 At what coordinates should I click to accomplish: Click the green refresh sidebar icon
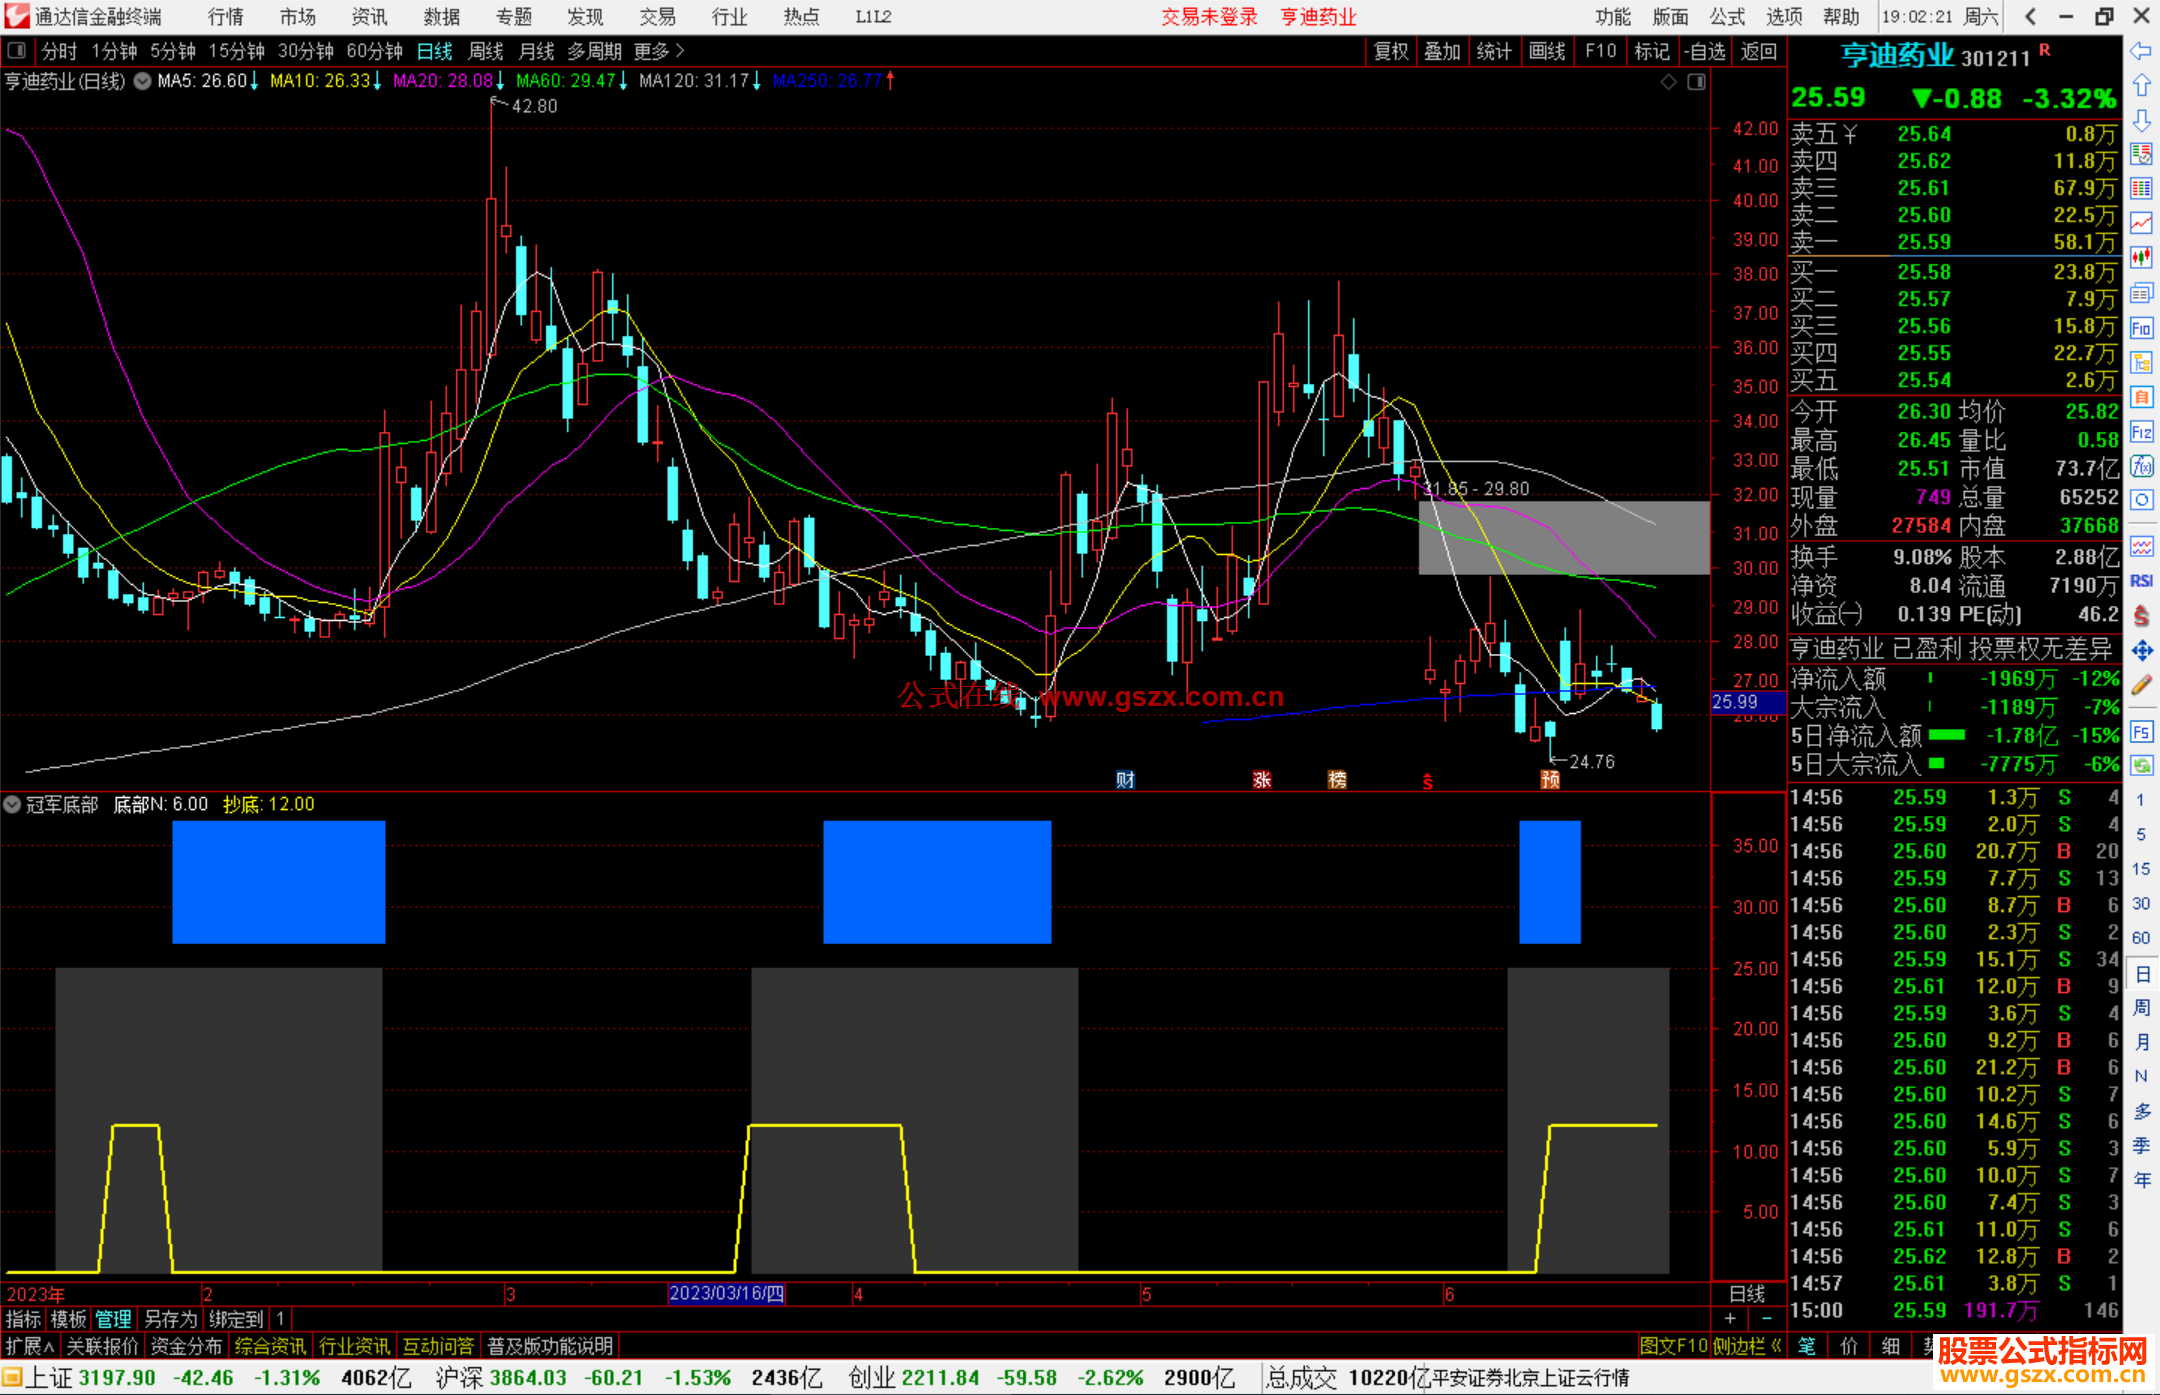coord(2141,766)
